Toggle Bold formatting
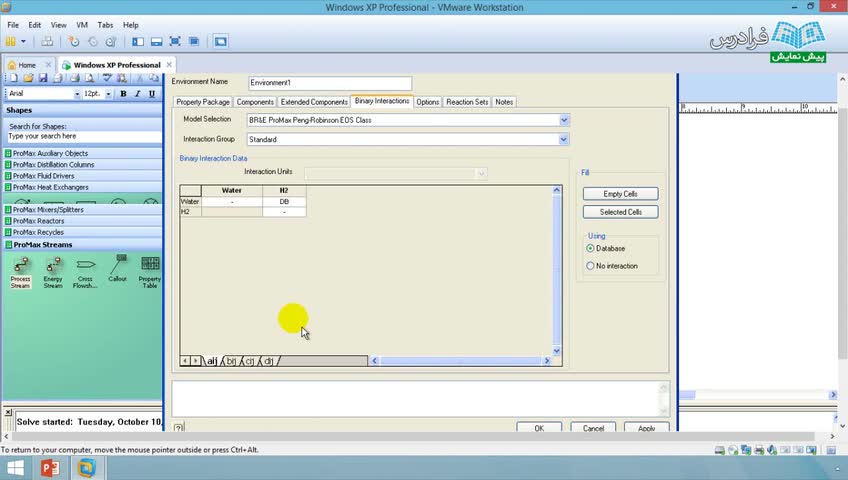Image resolution: width=848 pixels, height=480 pixels. coord(123,94)
